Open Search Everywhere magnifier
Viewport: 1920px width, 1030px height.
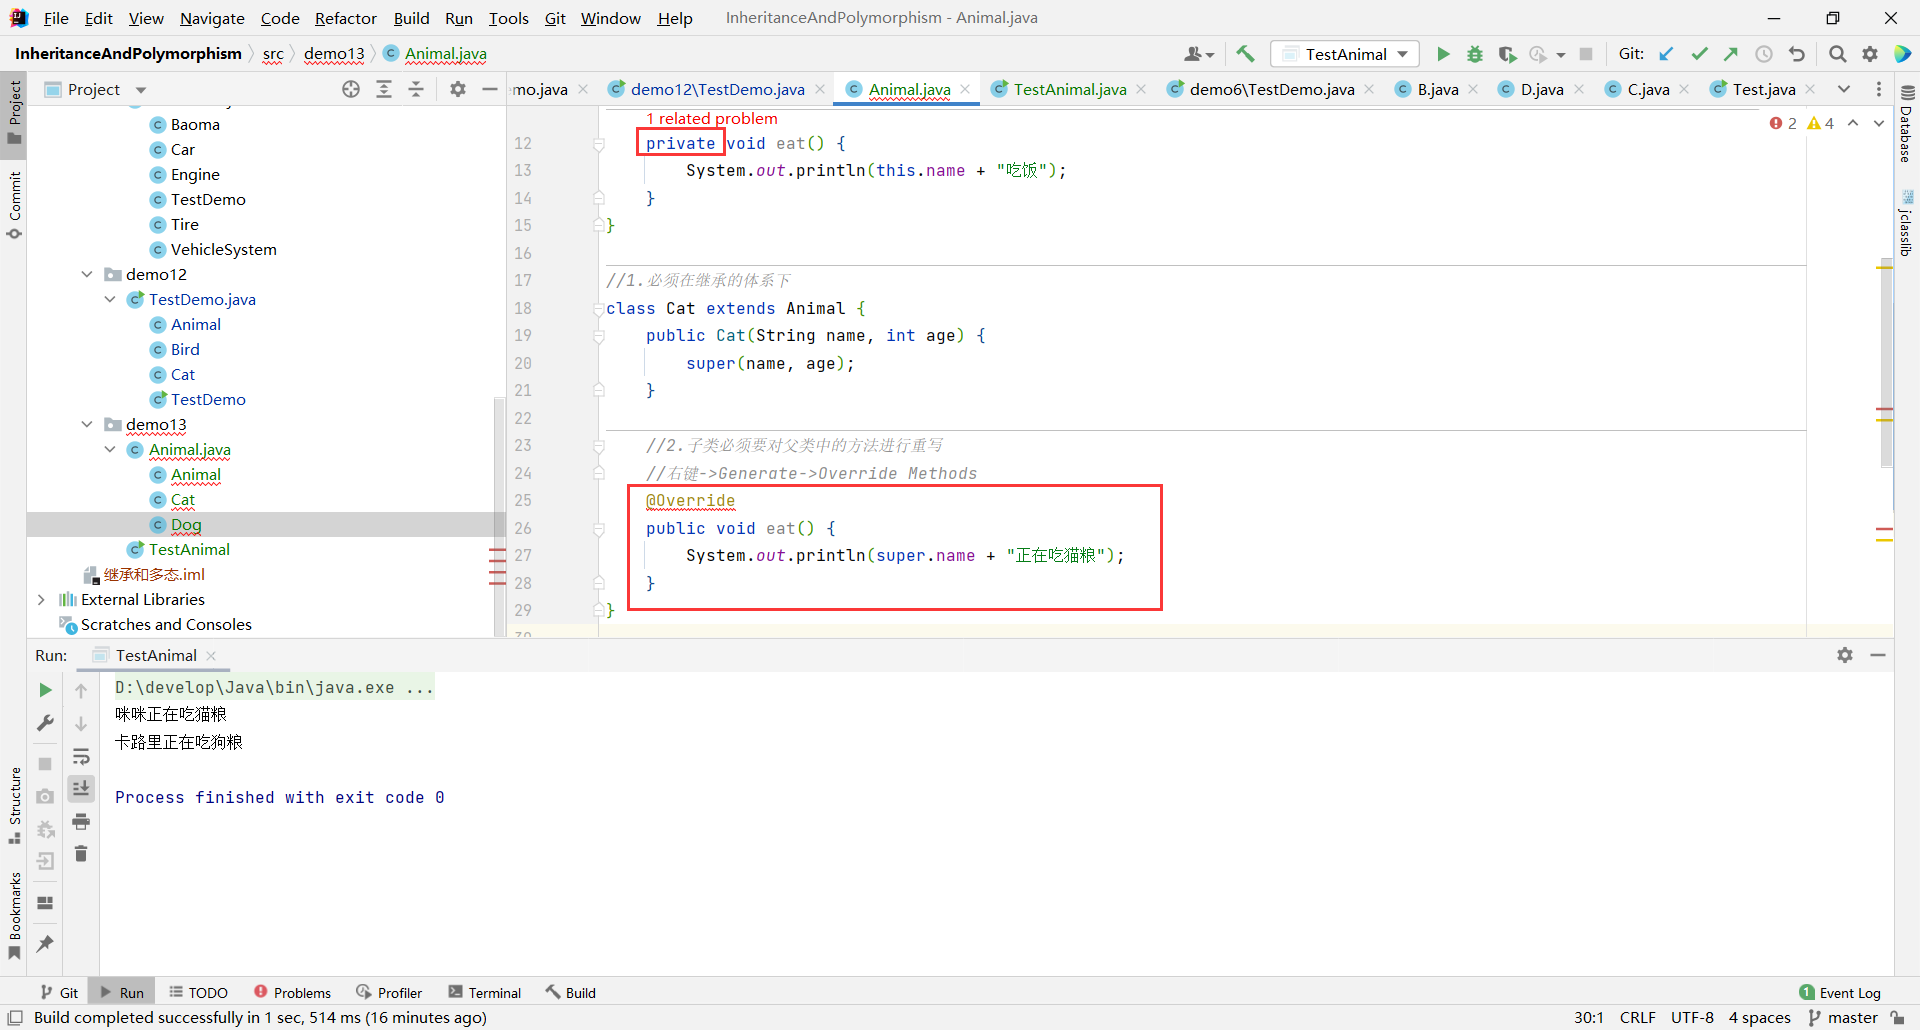tap(1837, 54)
